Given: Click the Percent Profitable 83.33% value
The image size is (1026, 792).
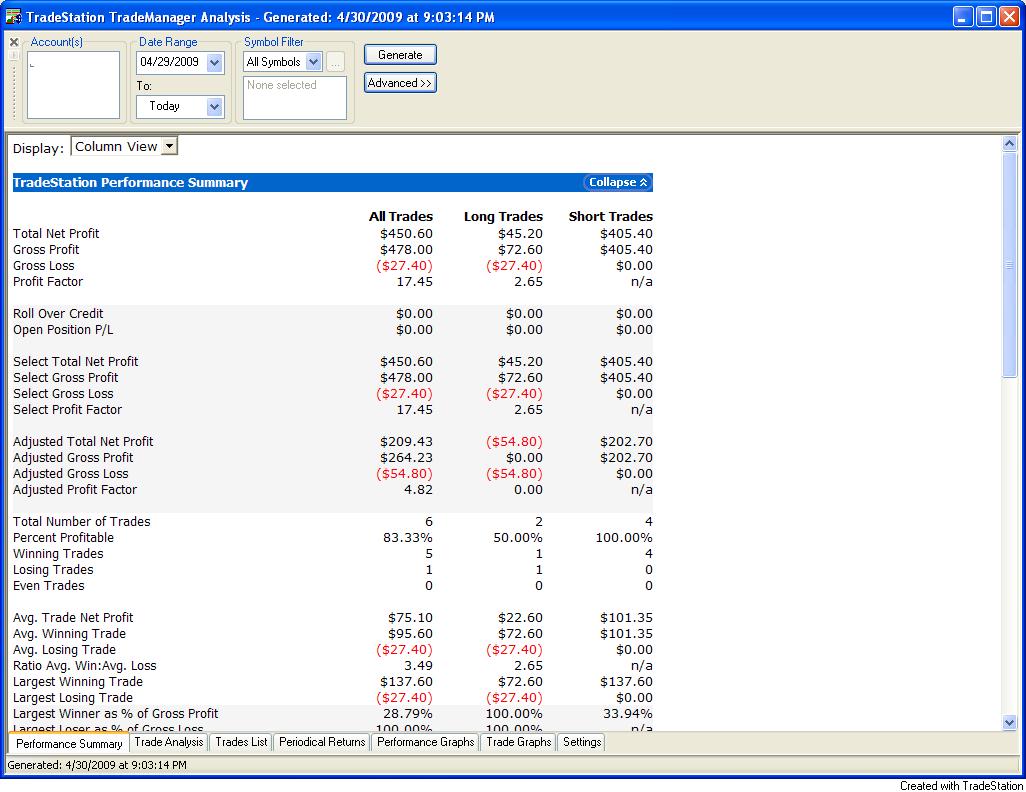Looking at the screenshot, I should (x=408, y=538).
